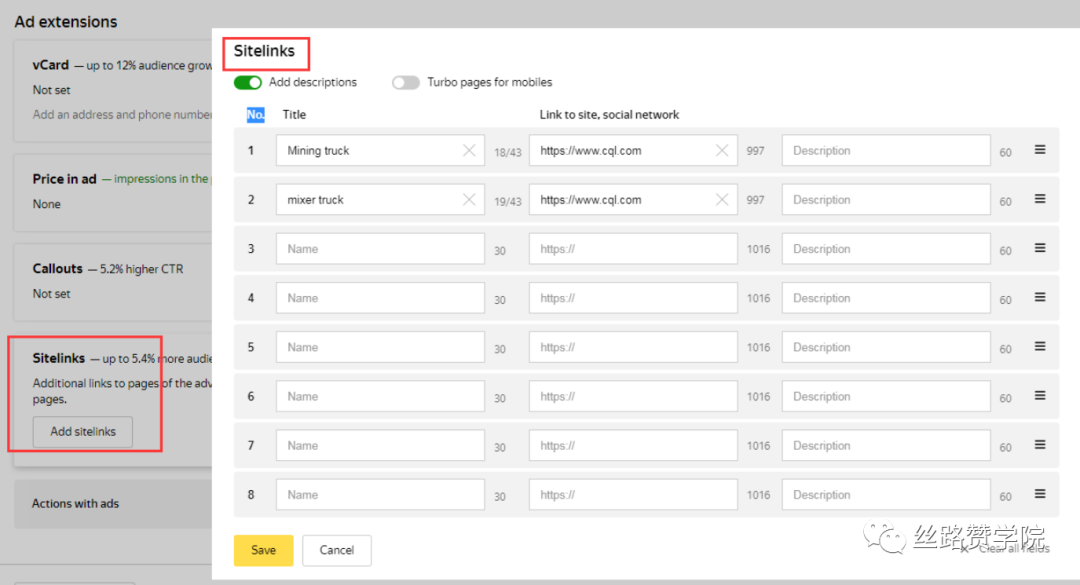
Task: Toggle descriptions off for sitelinks
Action: coord(248,82)
